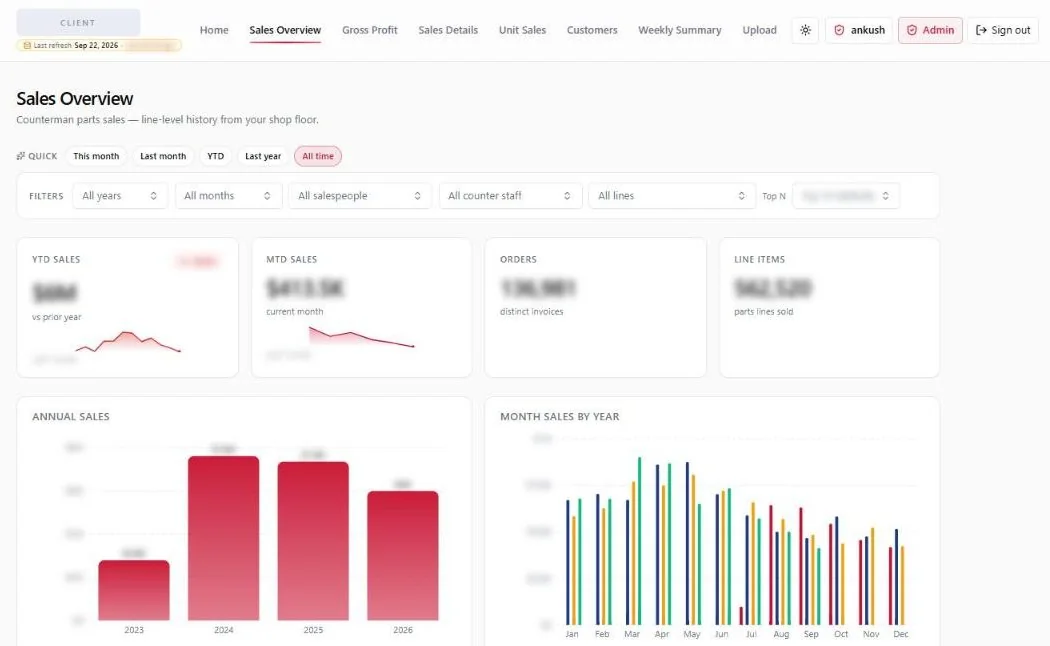Click the 'parts lines sold' caption
1050x646 pixels.
[x=763, y=312]
